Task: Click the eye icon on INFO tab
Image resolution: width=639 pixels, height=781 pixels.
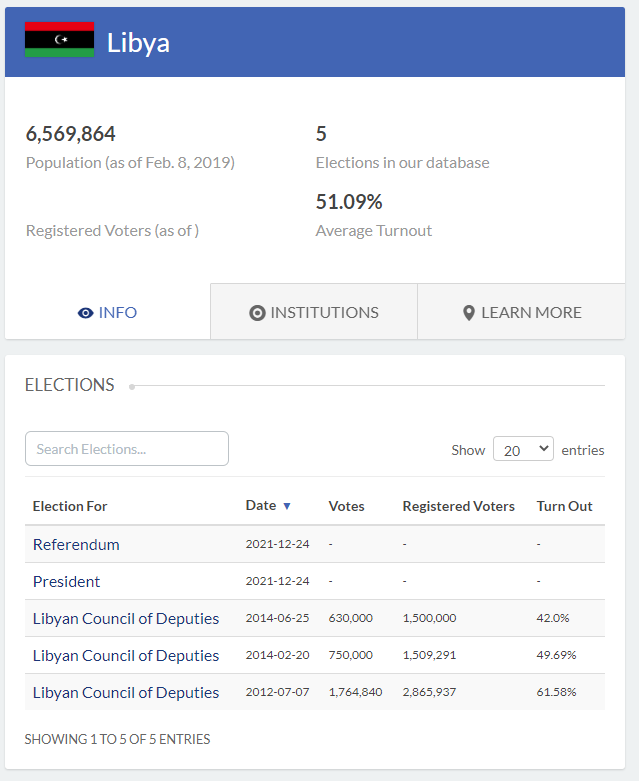Action: pos(85,313)
